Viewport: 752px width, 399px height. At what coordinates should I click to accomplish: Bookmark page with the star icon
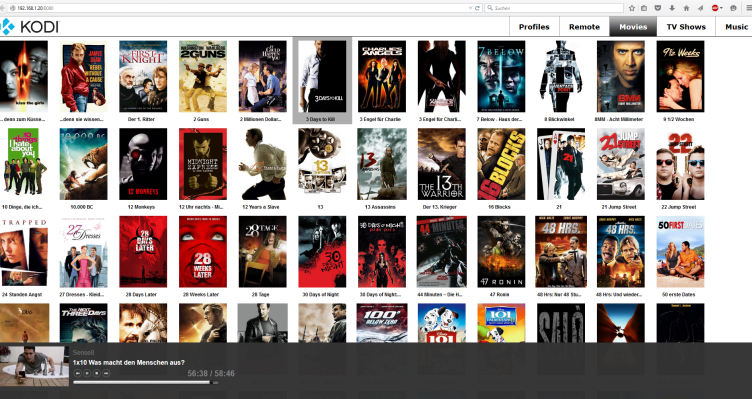[632, 8]
